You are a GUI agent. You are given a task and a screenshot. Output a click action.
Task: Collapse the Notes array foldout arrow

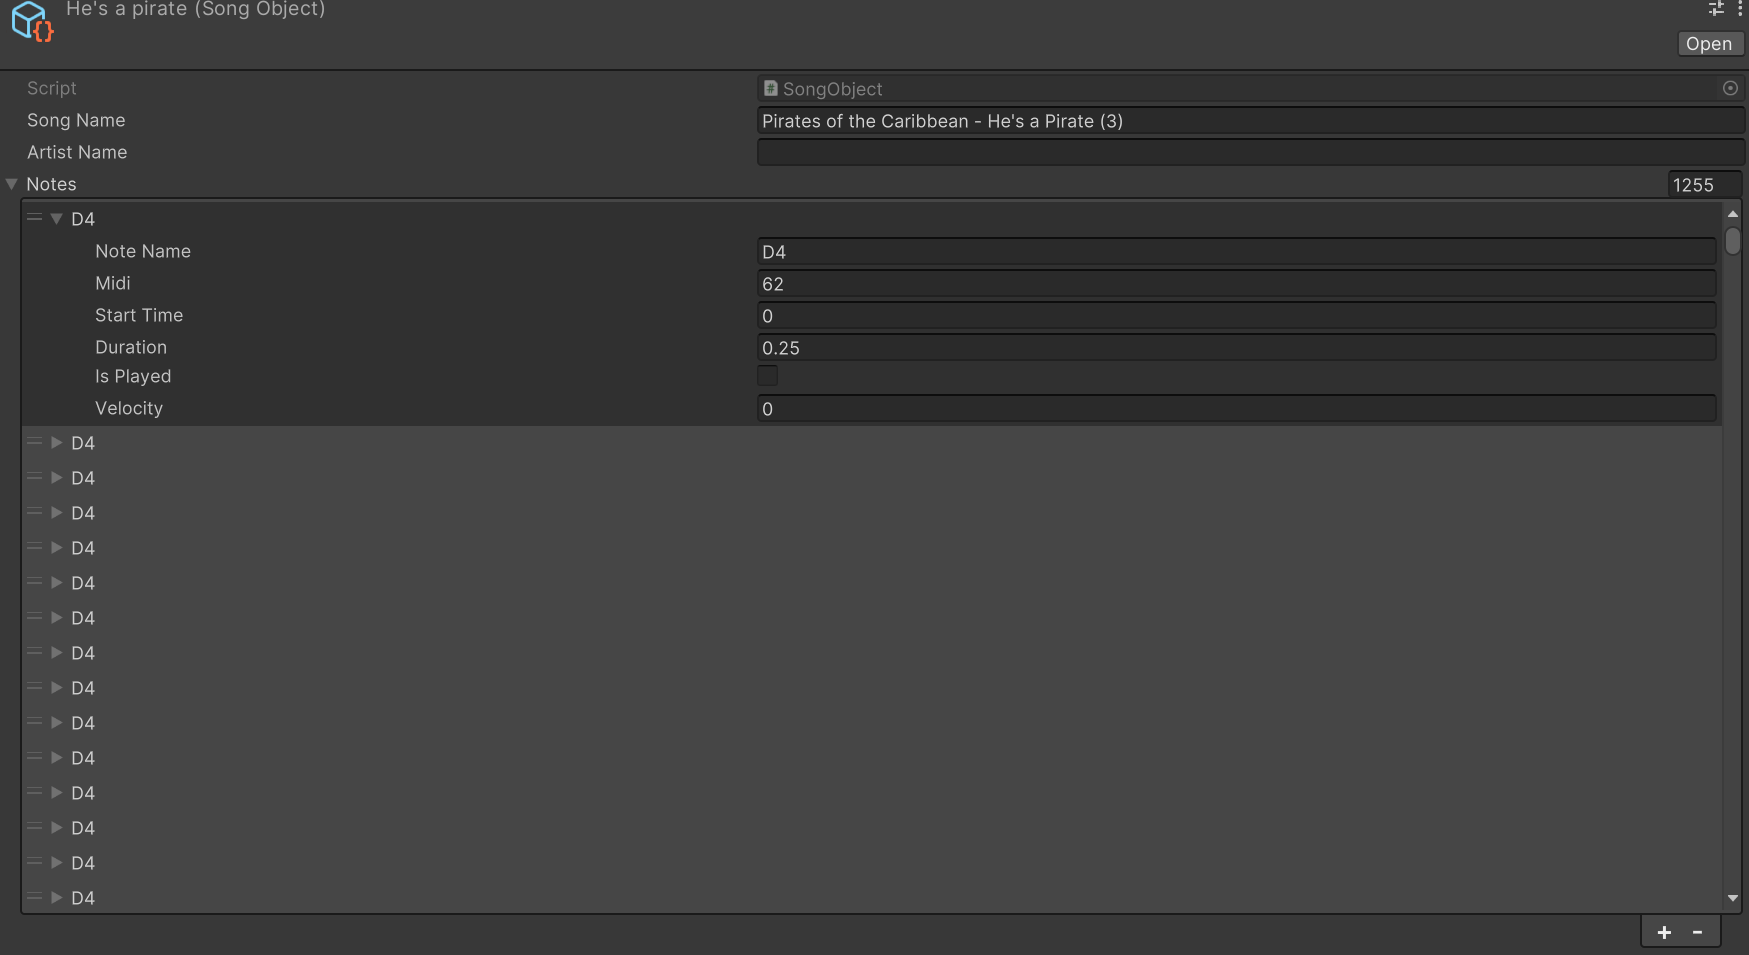(x=12, y=184)
